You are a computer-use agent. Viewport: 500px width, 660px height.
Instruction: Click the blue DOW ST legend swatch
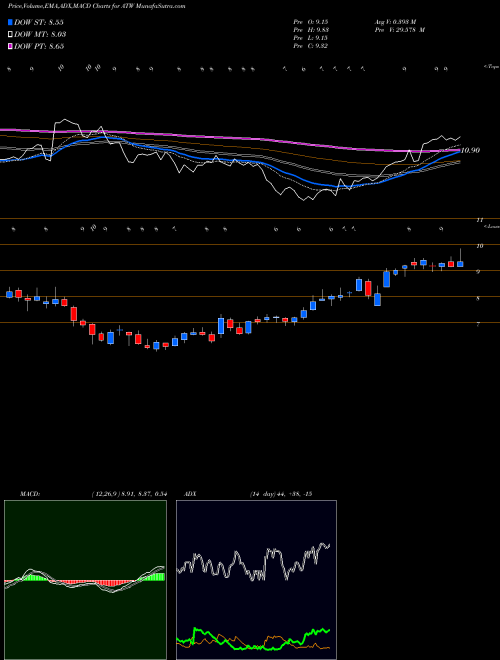click(x=10, y=22)
